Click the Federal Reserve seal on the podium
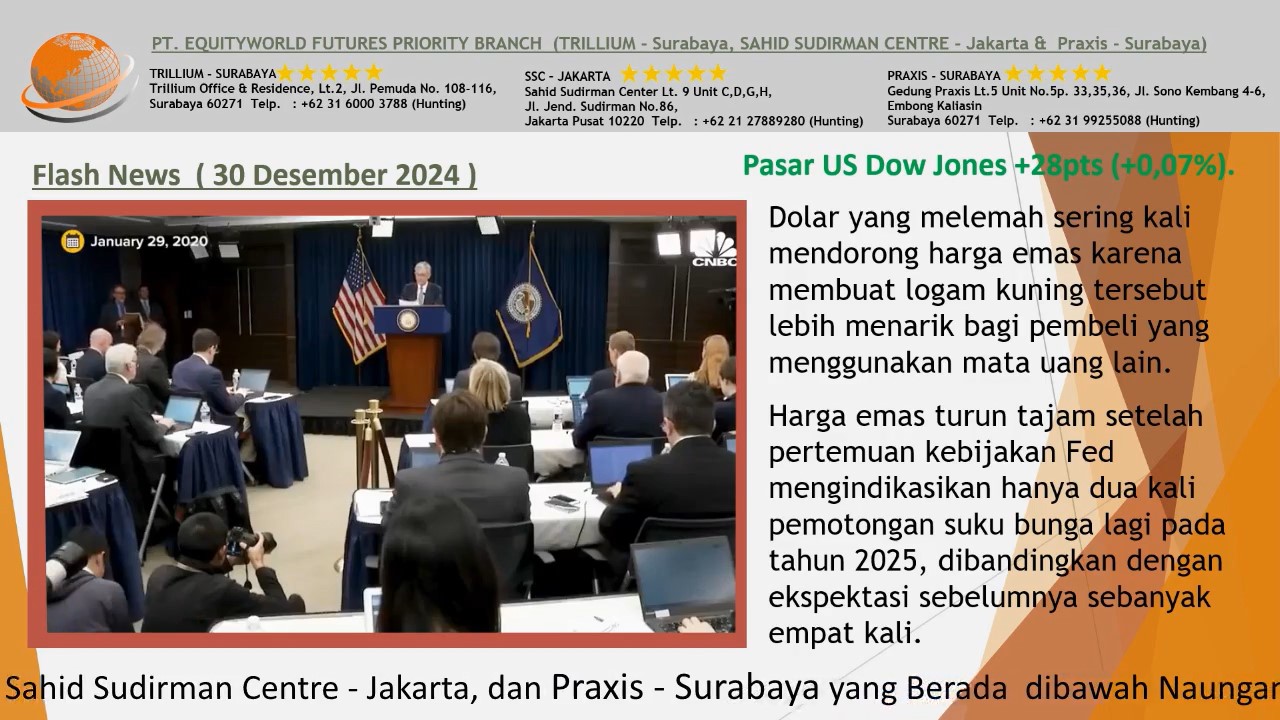 coord(408,320)
